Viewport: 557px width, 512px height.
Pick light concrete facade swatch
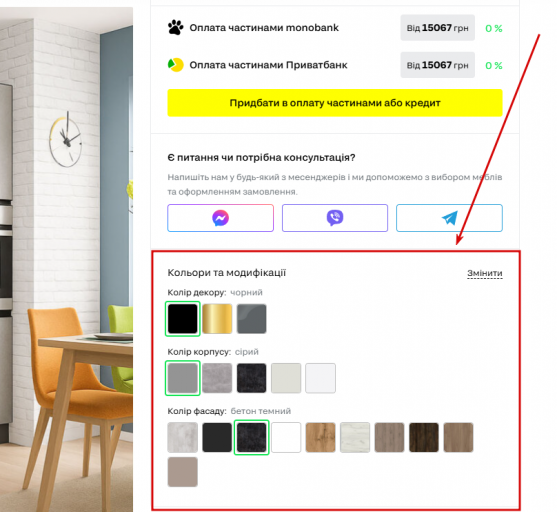pos(183,437)
